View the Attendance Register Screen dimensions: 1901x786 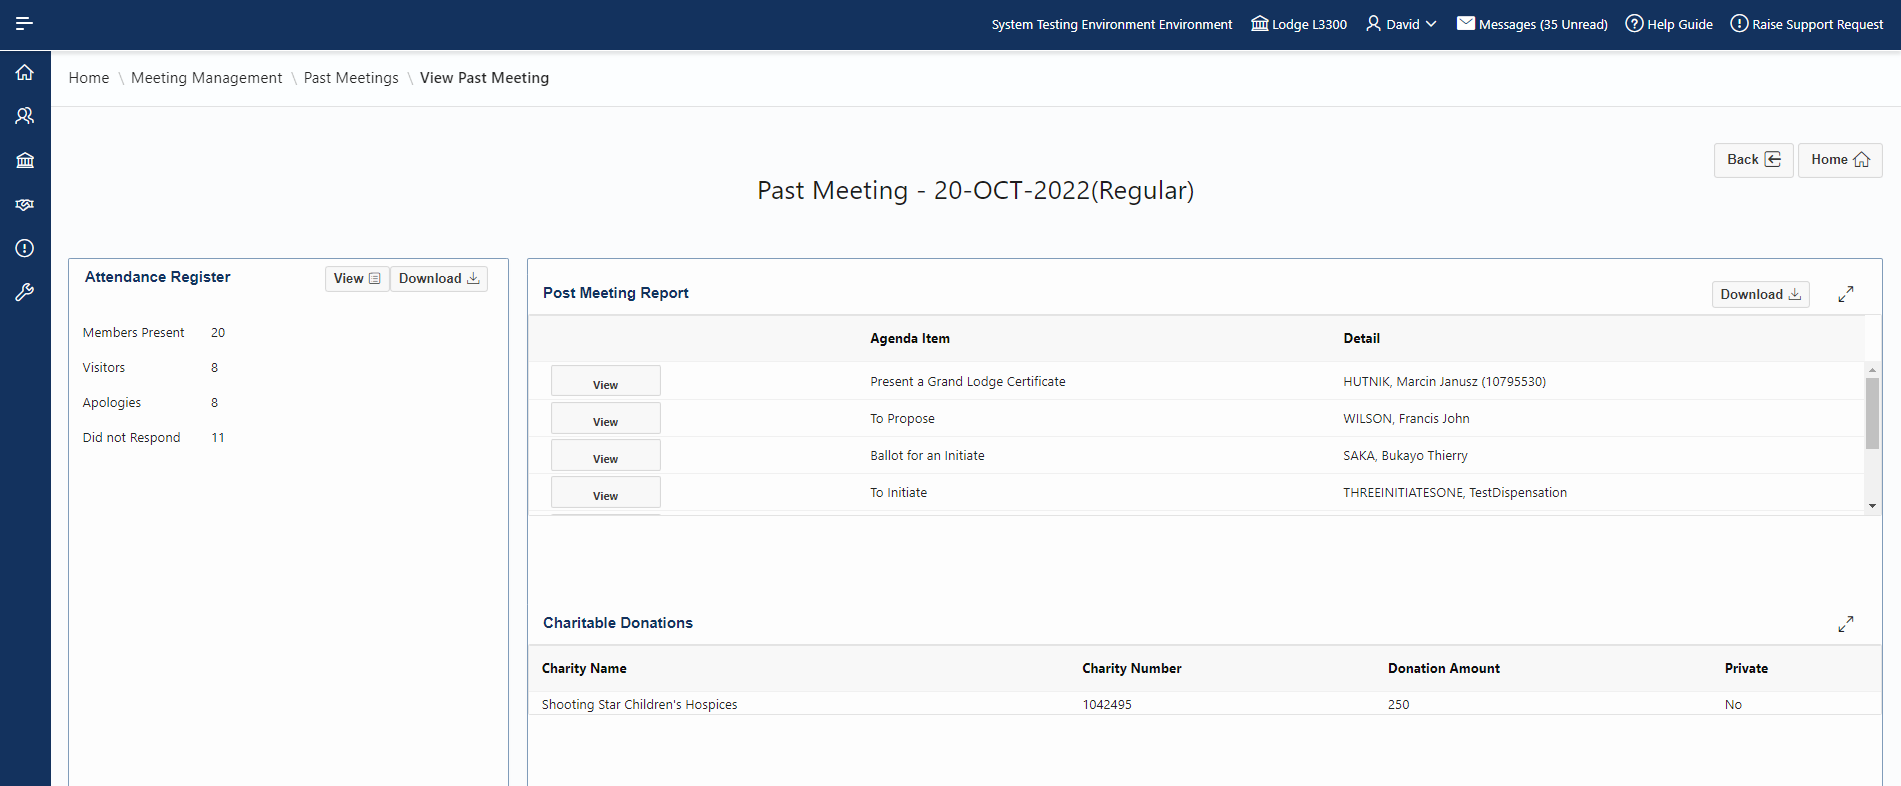356,279
